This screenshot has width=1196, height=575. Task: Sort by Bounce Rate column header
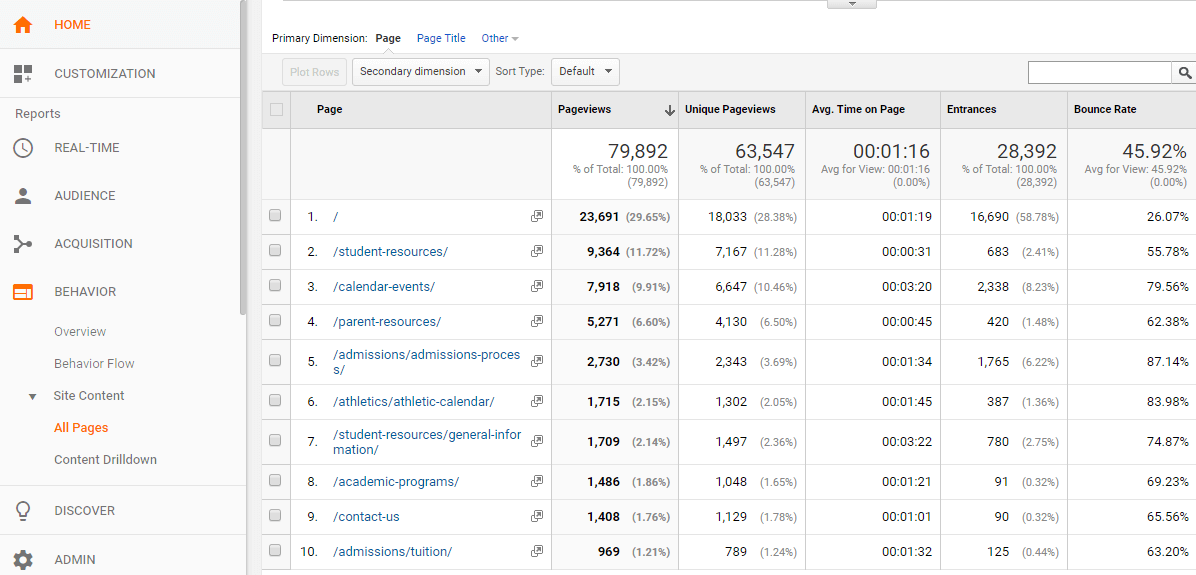[1105, 109]
